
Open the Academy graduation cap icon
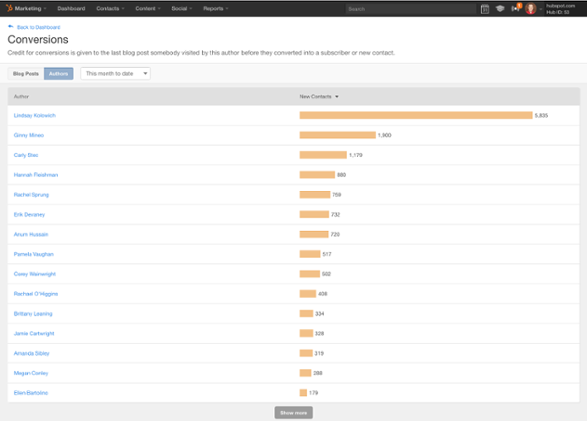tap(500, 9)
